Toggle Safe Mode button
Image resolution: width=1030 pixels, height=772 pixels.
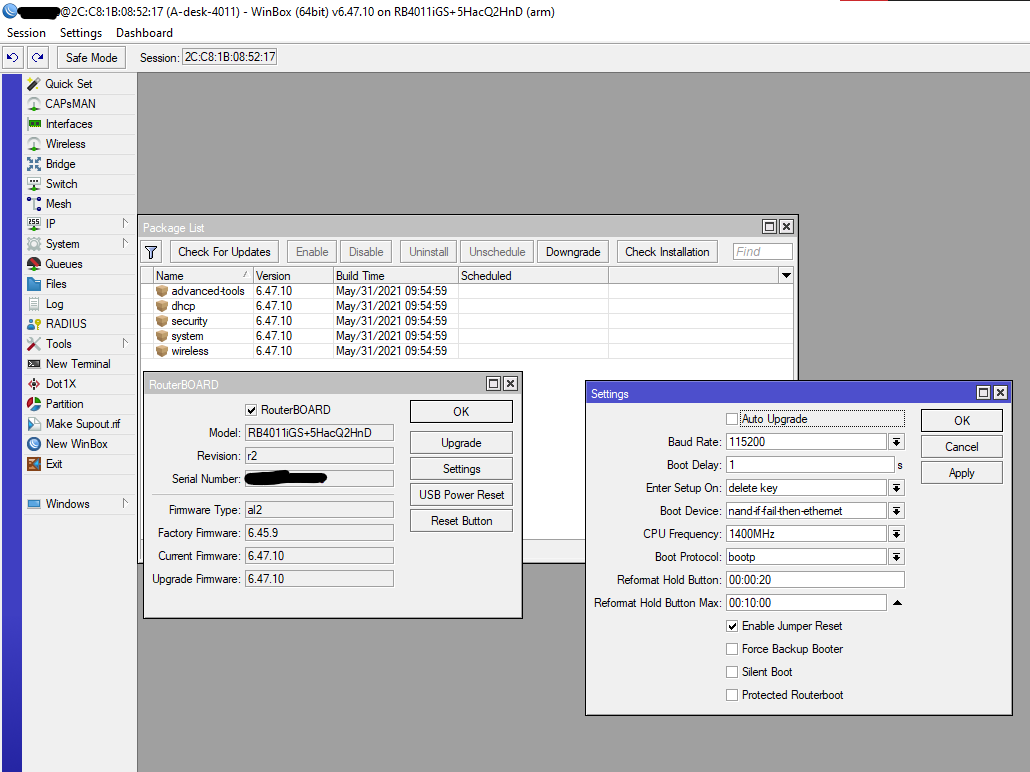[91, 58]
